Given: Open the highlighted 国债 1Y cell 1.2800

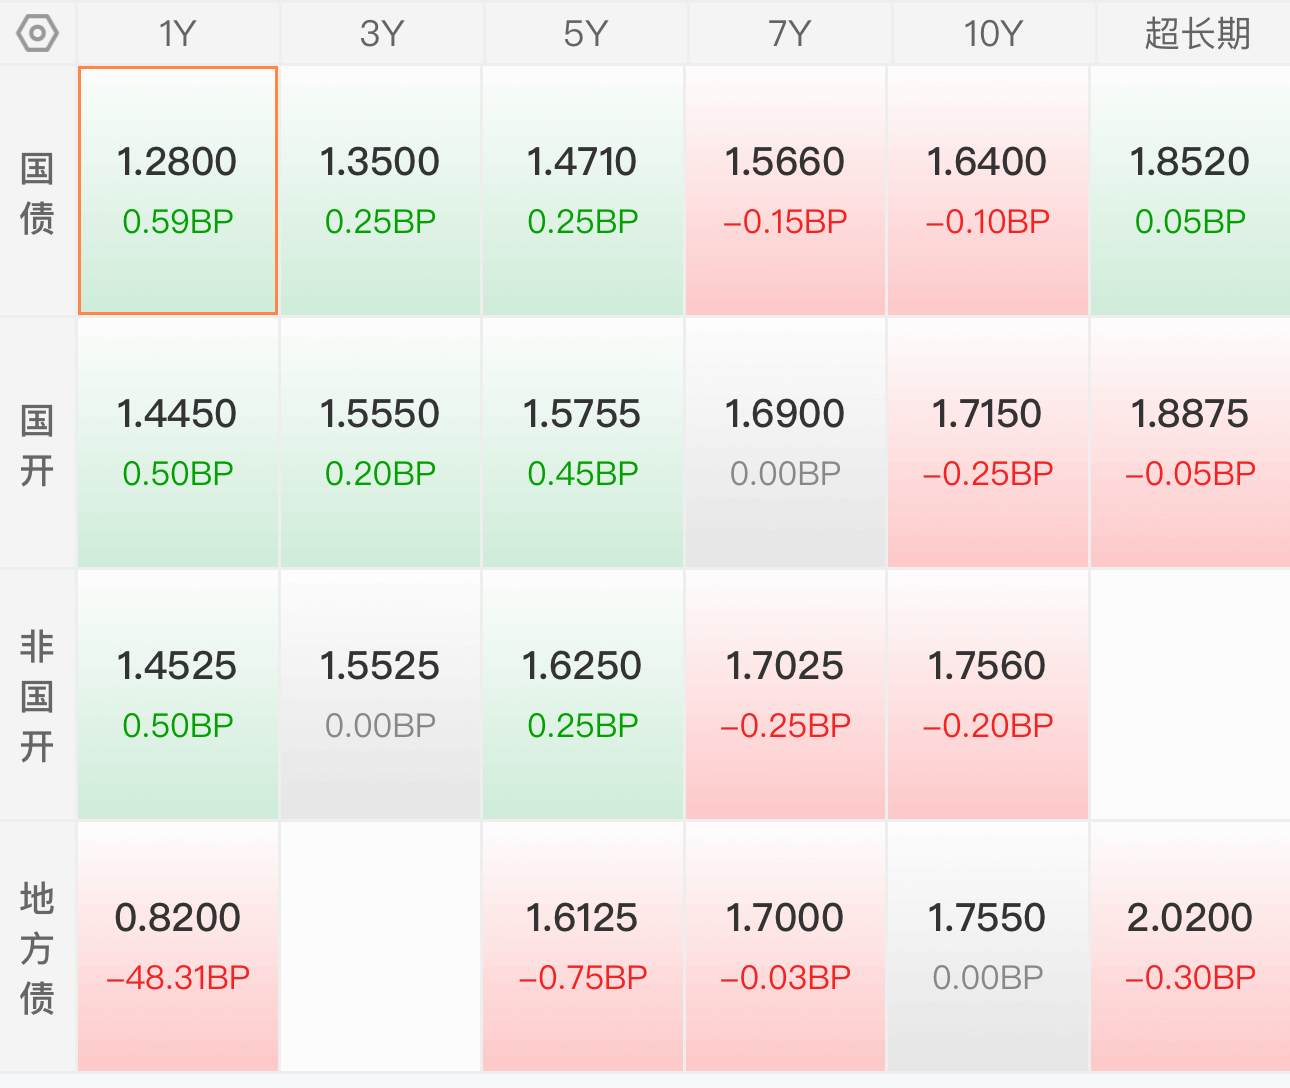Looking at the screenshot, I should point(178,191).
